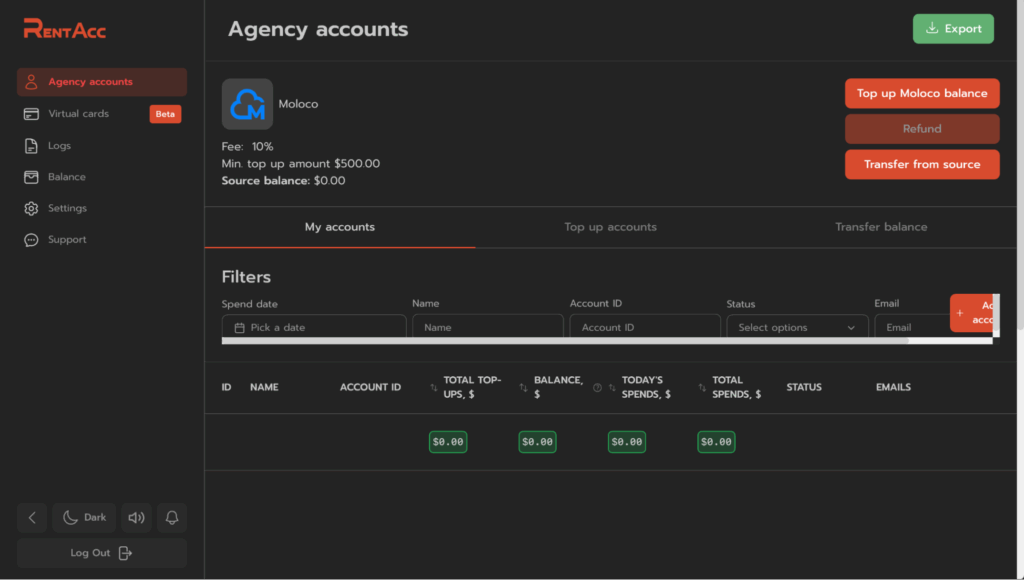Click the Source balance: $0.00 text

(x=283, y=181)
